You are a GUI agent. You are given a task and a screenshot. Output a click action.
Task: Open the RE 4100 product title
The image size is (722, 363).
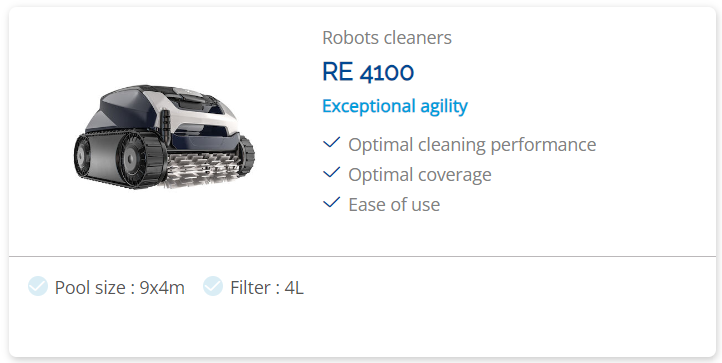(368, 72)
